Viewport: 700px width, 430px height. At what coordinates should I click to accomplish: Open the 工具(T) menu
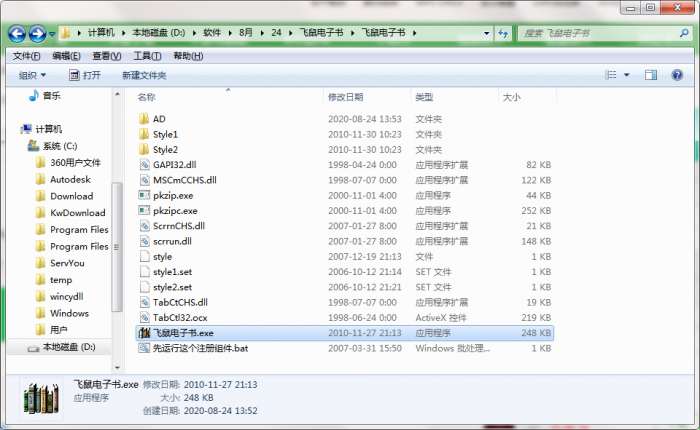pos(147,56)
